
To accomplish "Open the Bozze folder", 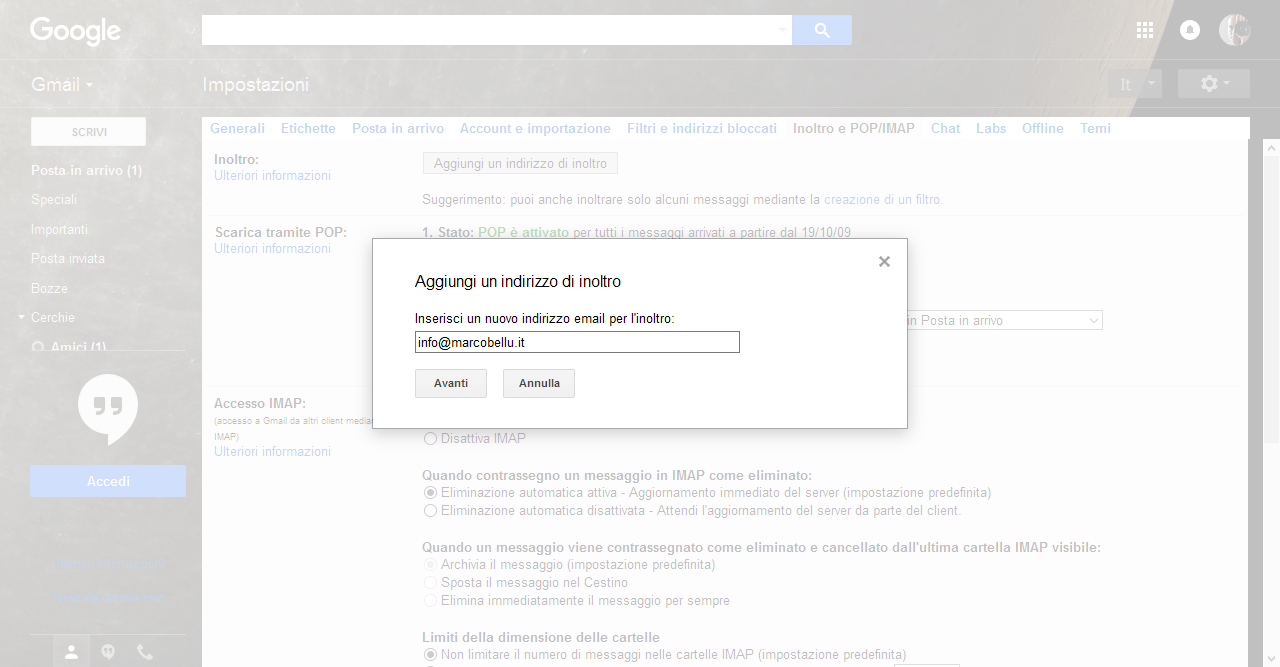I will pos(49,288).
